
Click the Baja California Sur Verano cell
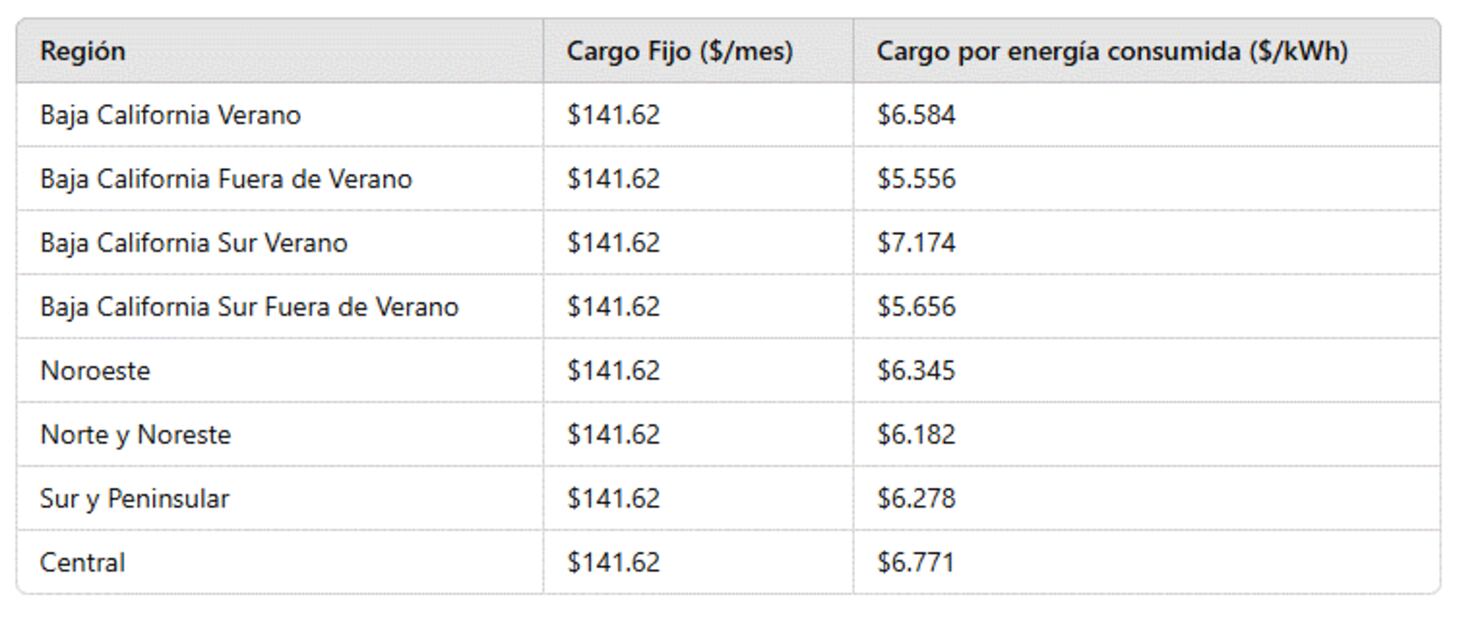tap(194, 243)
